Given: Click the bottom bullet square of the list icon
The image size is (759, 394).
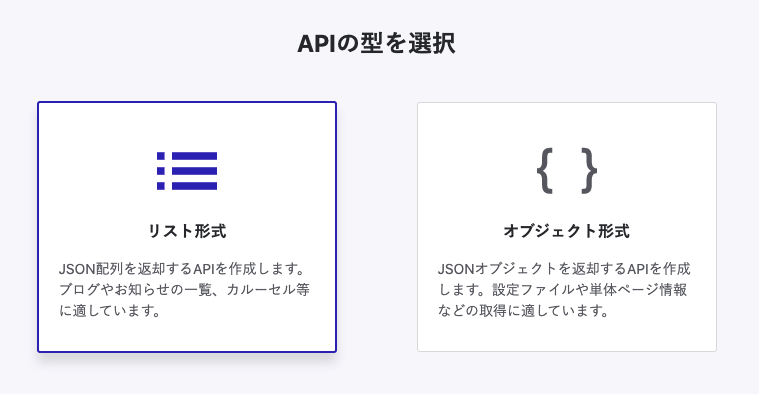Looking at the screenshot, I should pos(161,186).
